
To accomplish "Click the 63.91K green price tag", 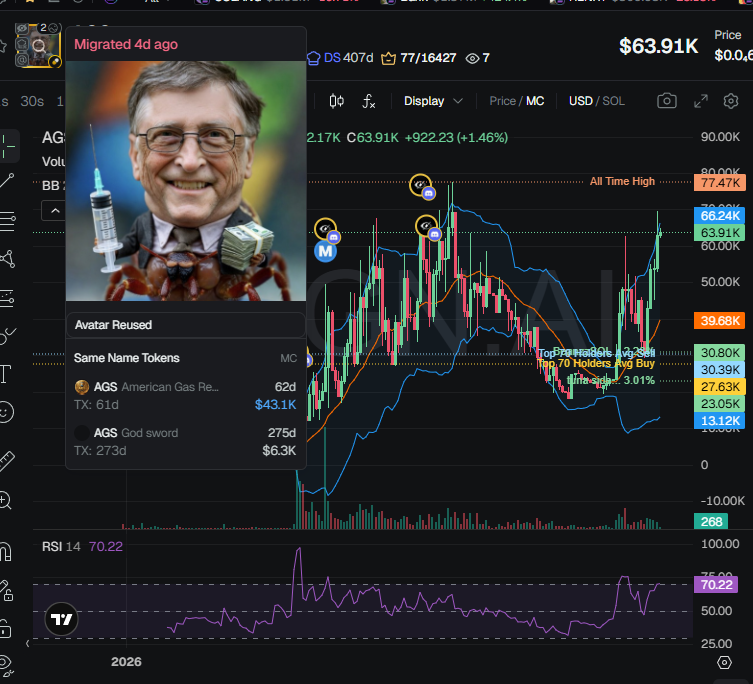I will [719, 232].
